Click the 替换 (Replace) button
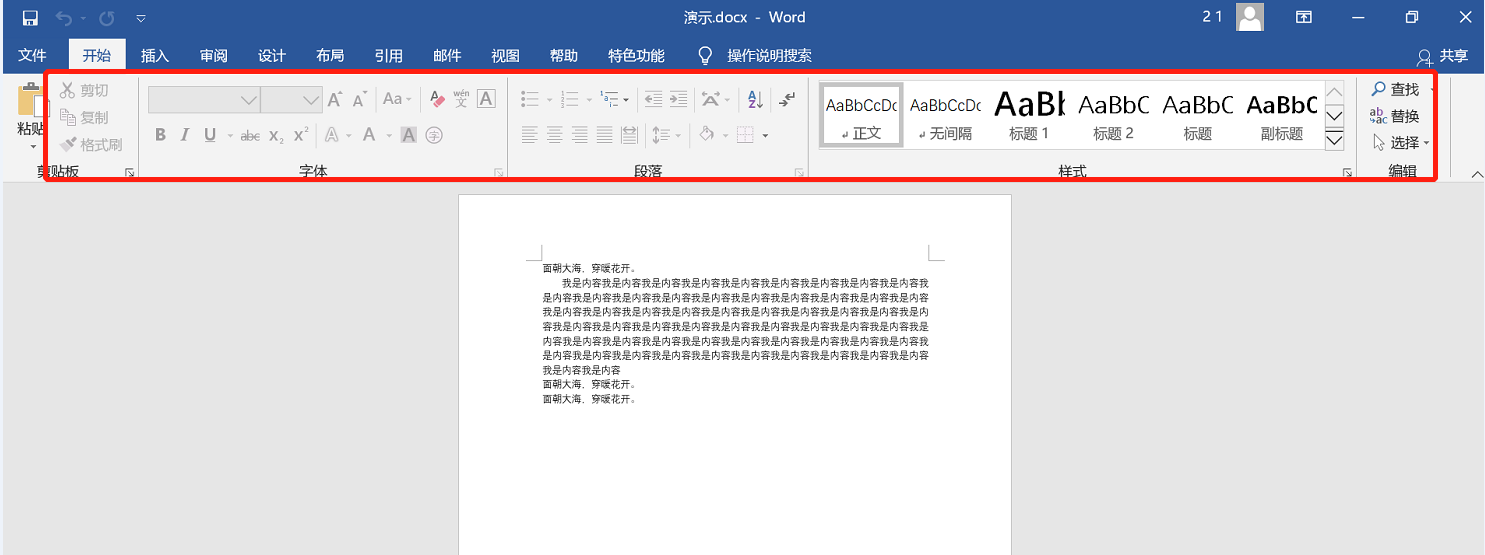 click(x=1395, y=116)
